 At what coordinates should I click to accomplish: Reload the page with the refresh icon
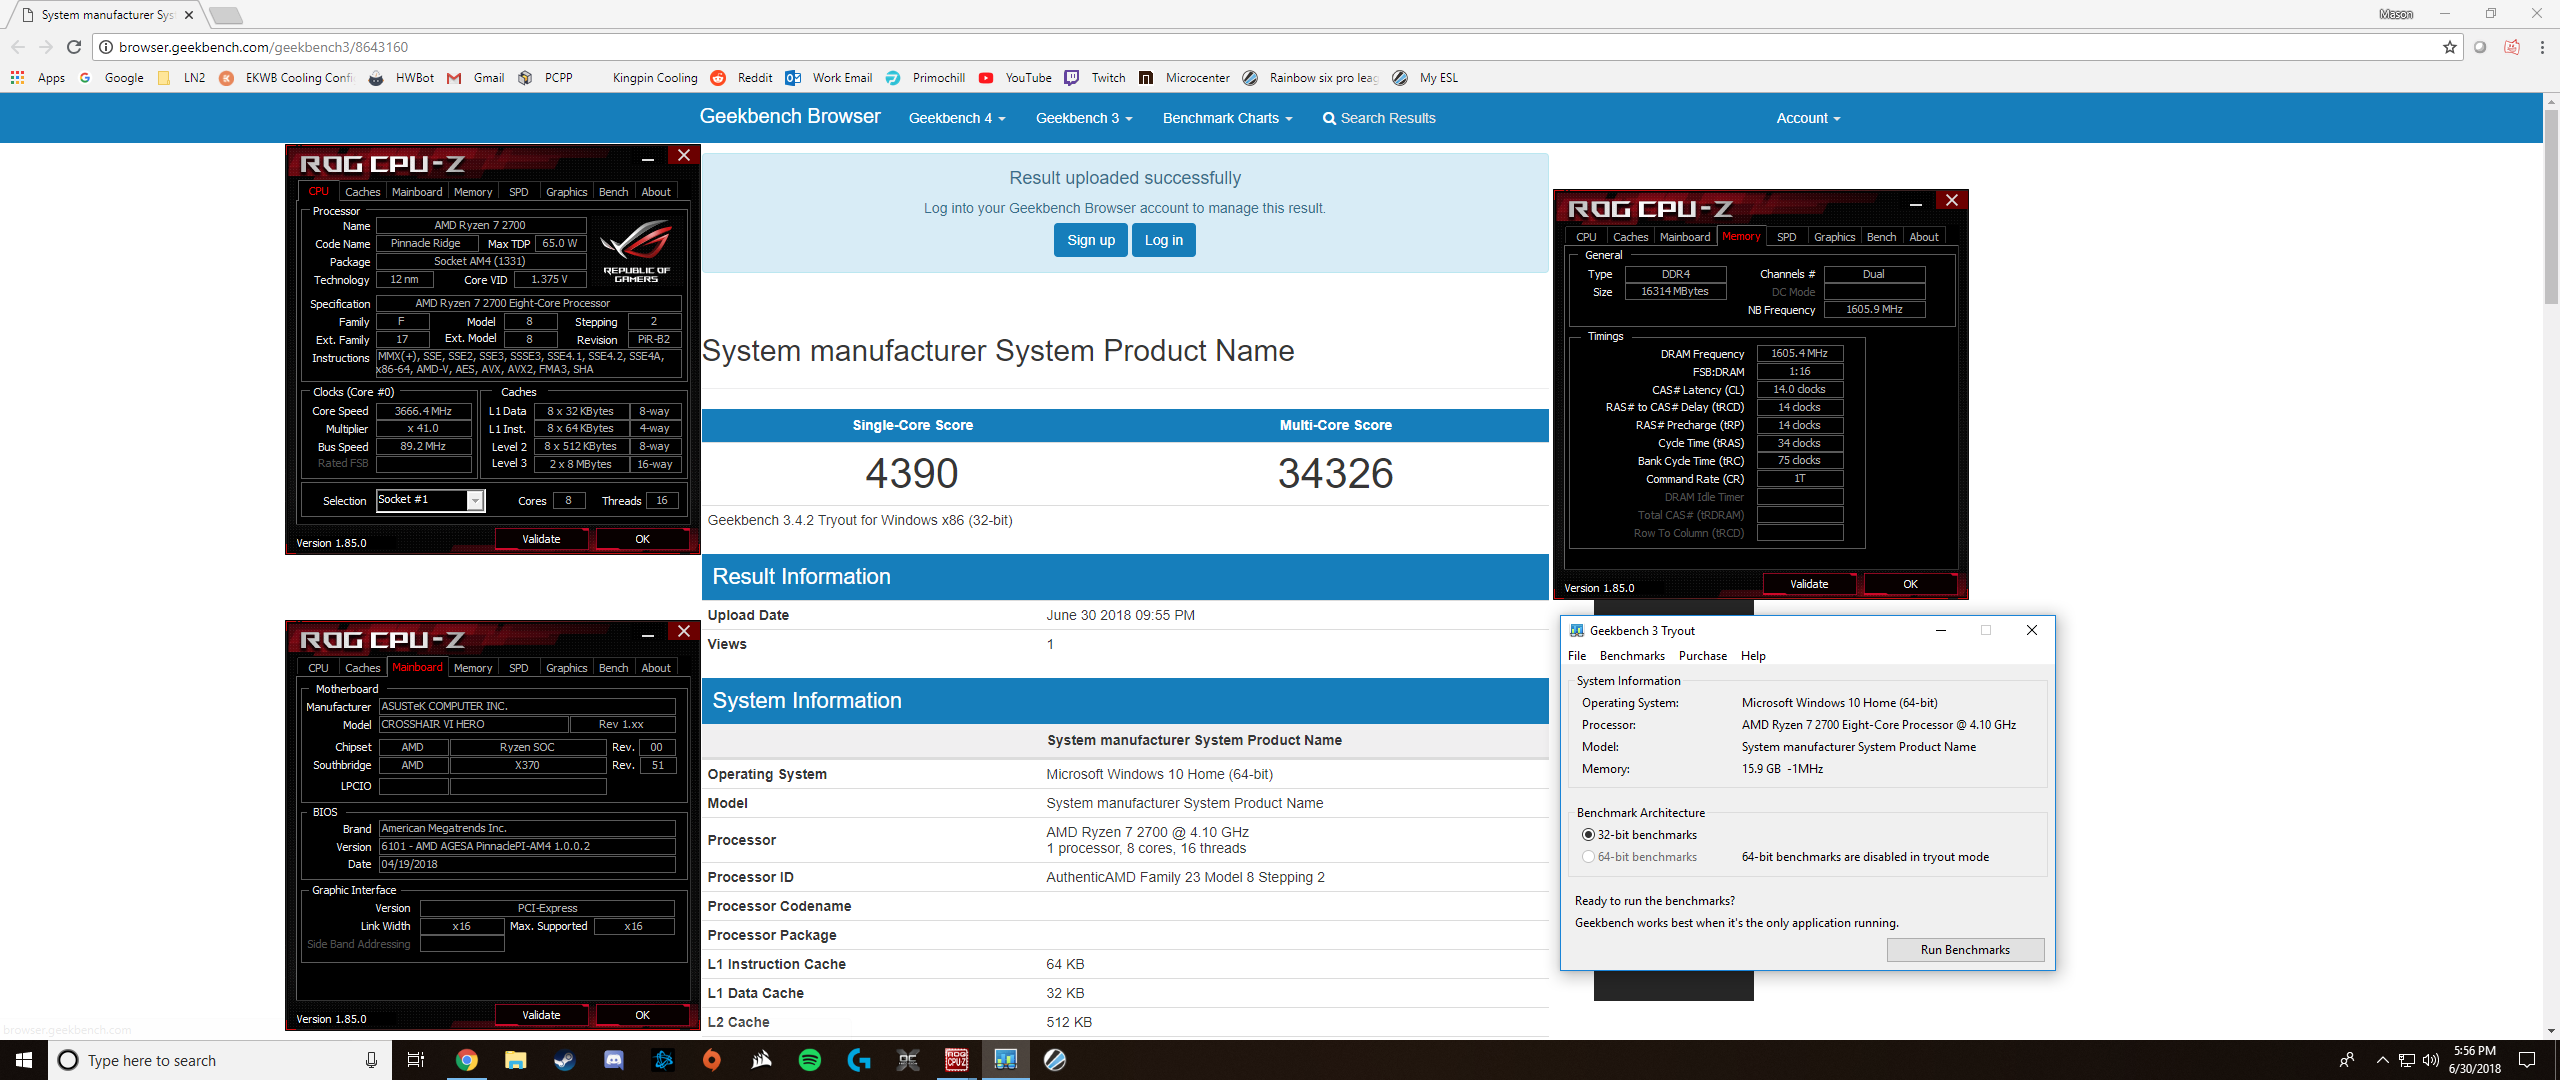73,47
